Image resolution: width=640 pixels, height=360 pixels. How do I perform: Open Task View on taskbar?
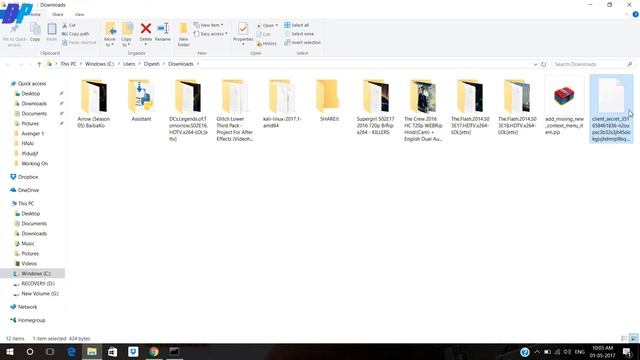50,351
